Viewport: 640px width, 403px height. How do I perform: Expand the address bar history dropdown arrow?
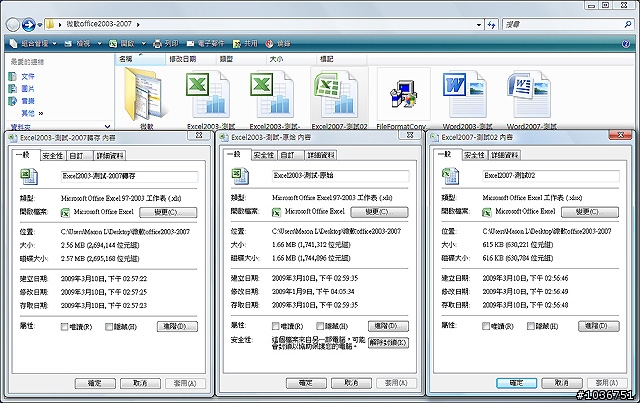click(479, 25)
